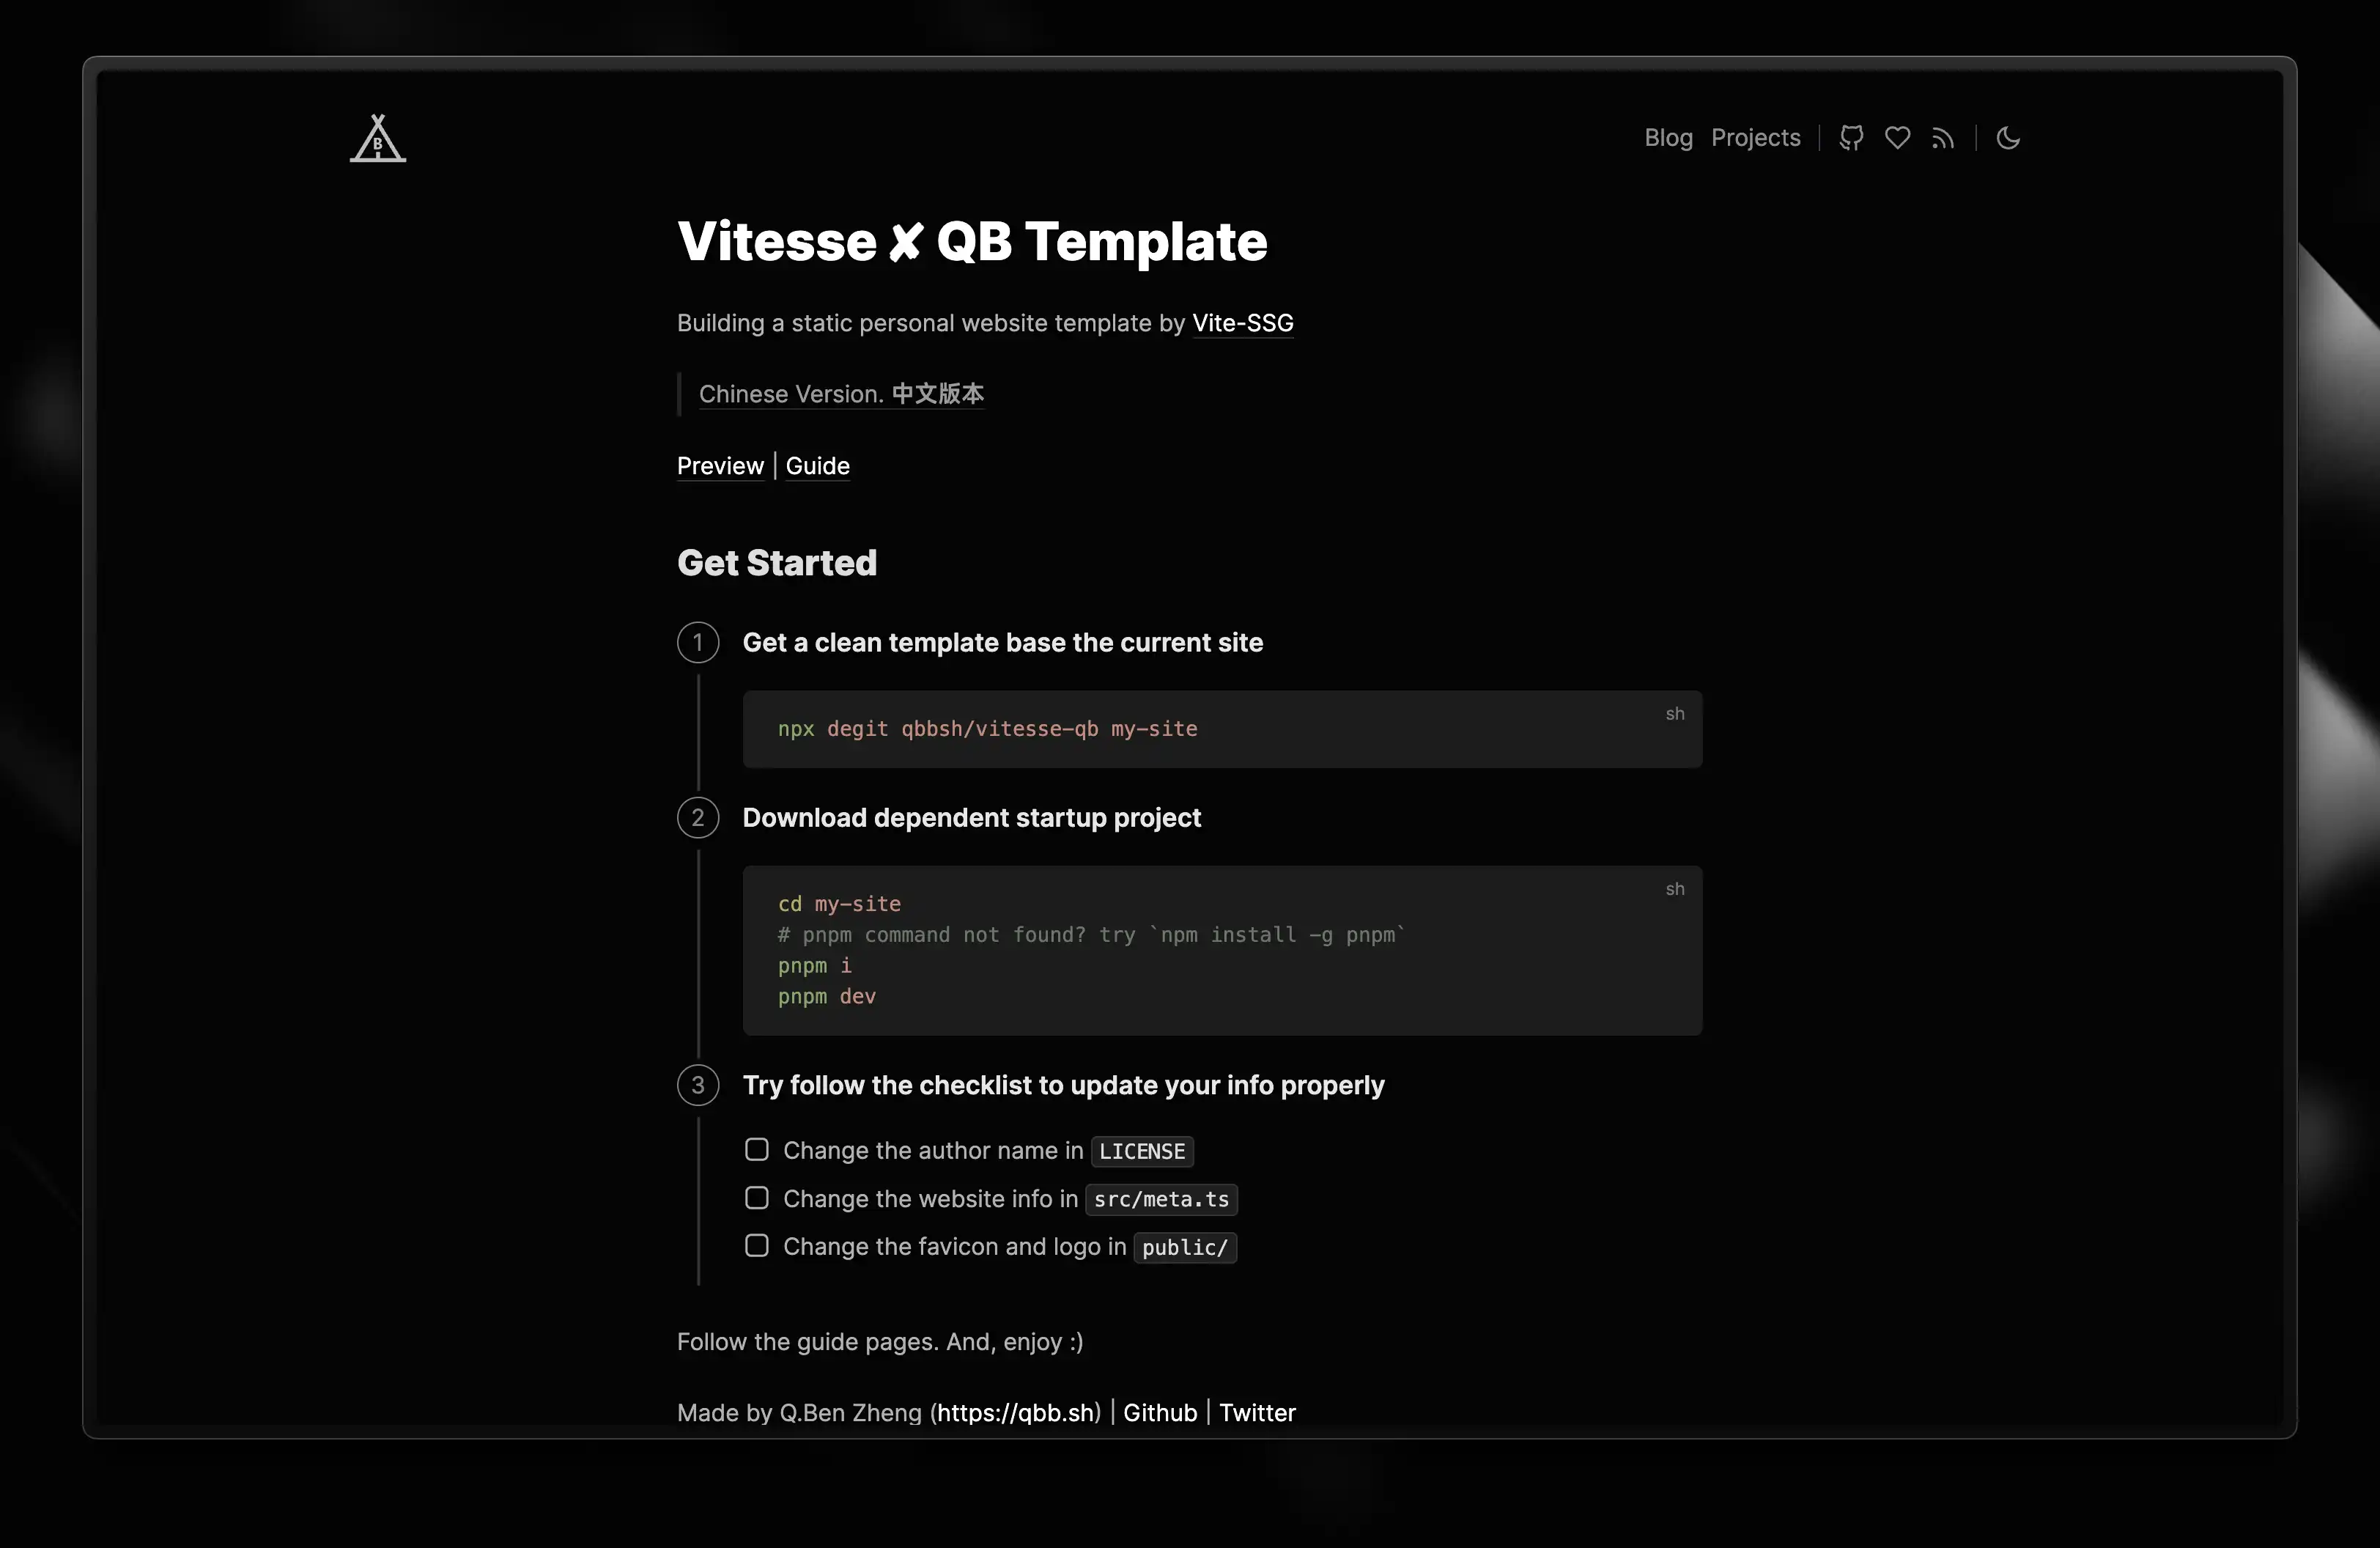Click the public/ inline code tag
Viewport: 2380px width, 1548px height.
coord(1185,1247)
